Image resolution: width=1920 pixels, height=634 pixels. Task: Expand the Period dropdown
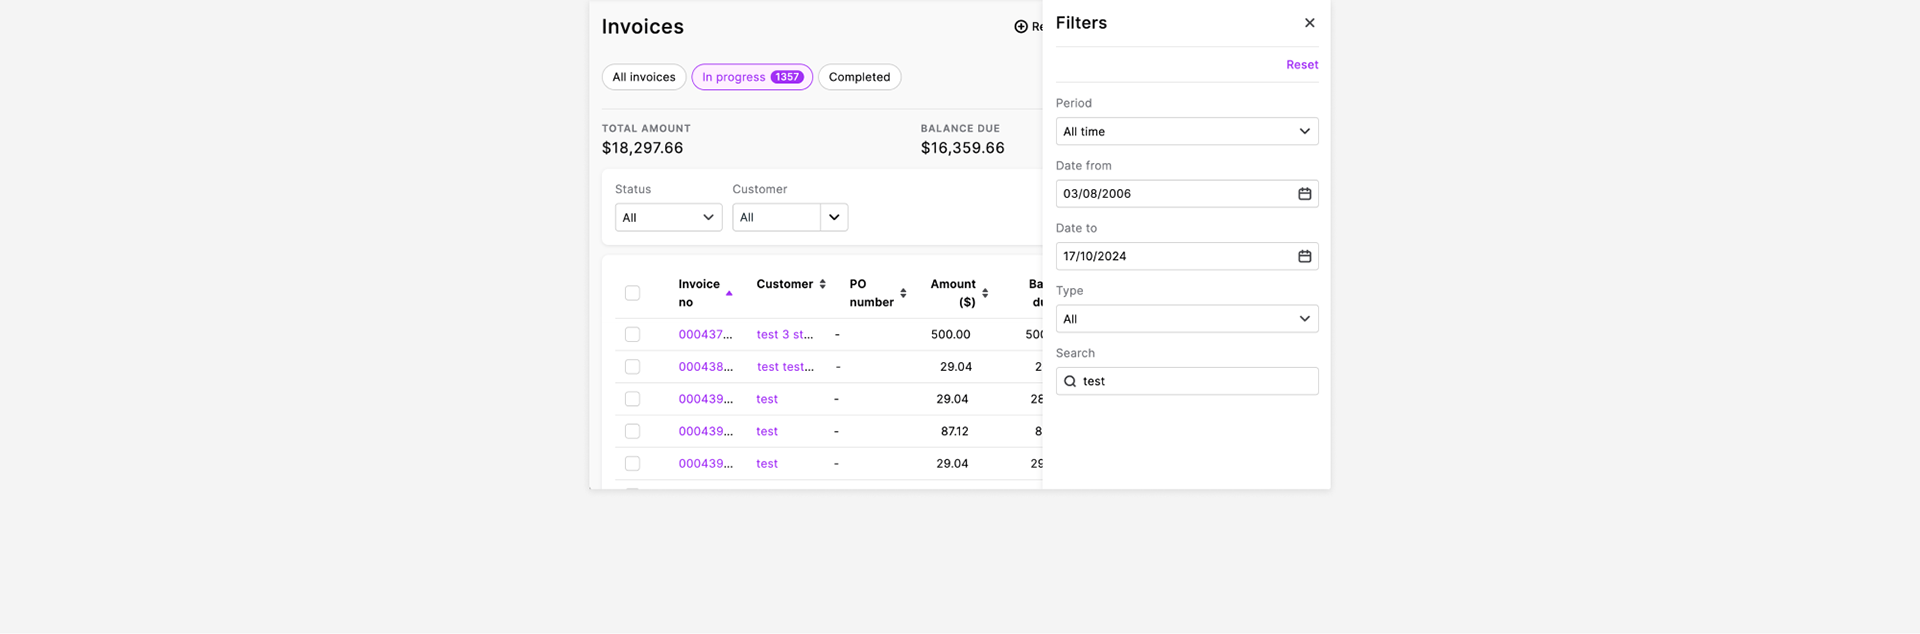coord(1186,132)
